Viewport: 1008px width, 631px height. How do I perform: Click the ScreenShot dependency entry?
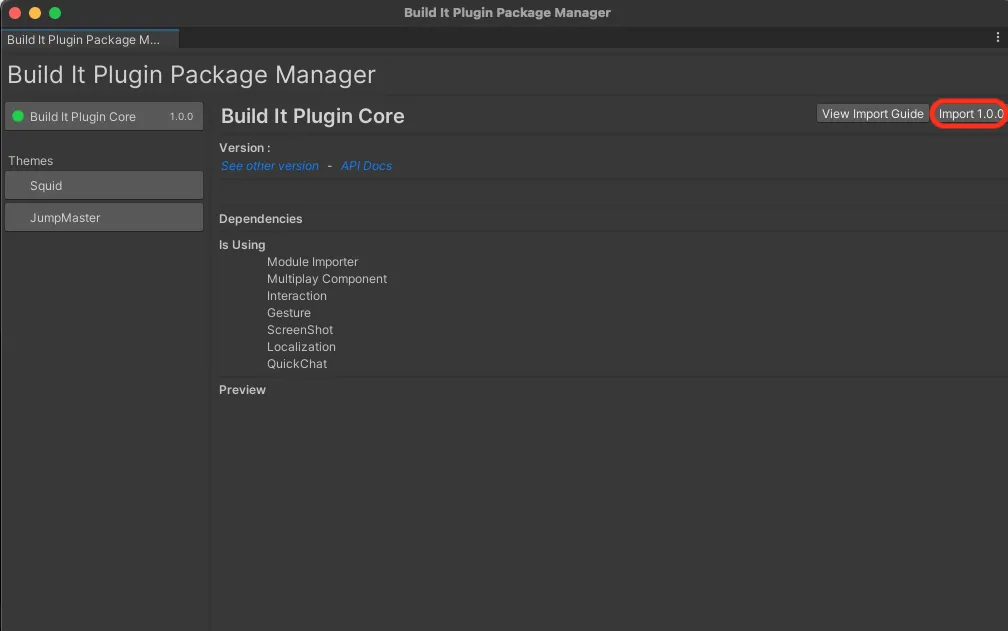pyautogui.click(x=300, y=330)
